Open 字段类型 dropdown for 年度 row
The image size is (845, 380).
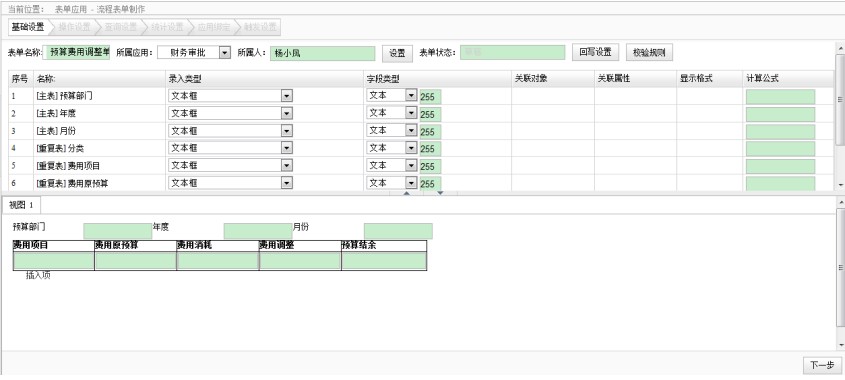point(392,113)
